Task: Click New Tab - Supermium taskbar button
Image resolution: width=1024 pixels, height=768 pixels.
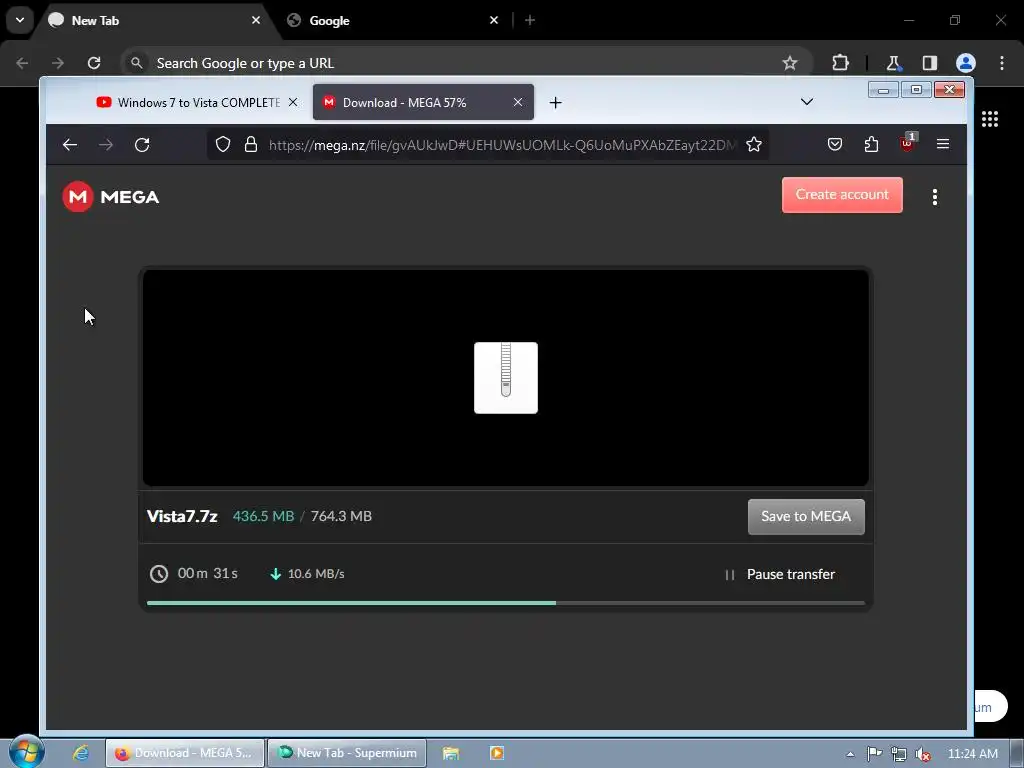Action: coord(347,753)
